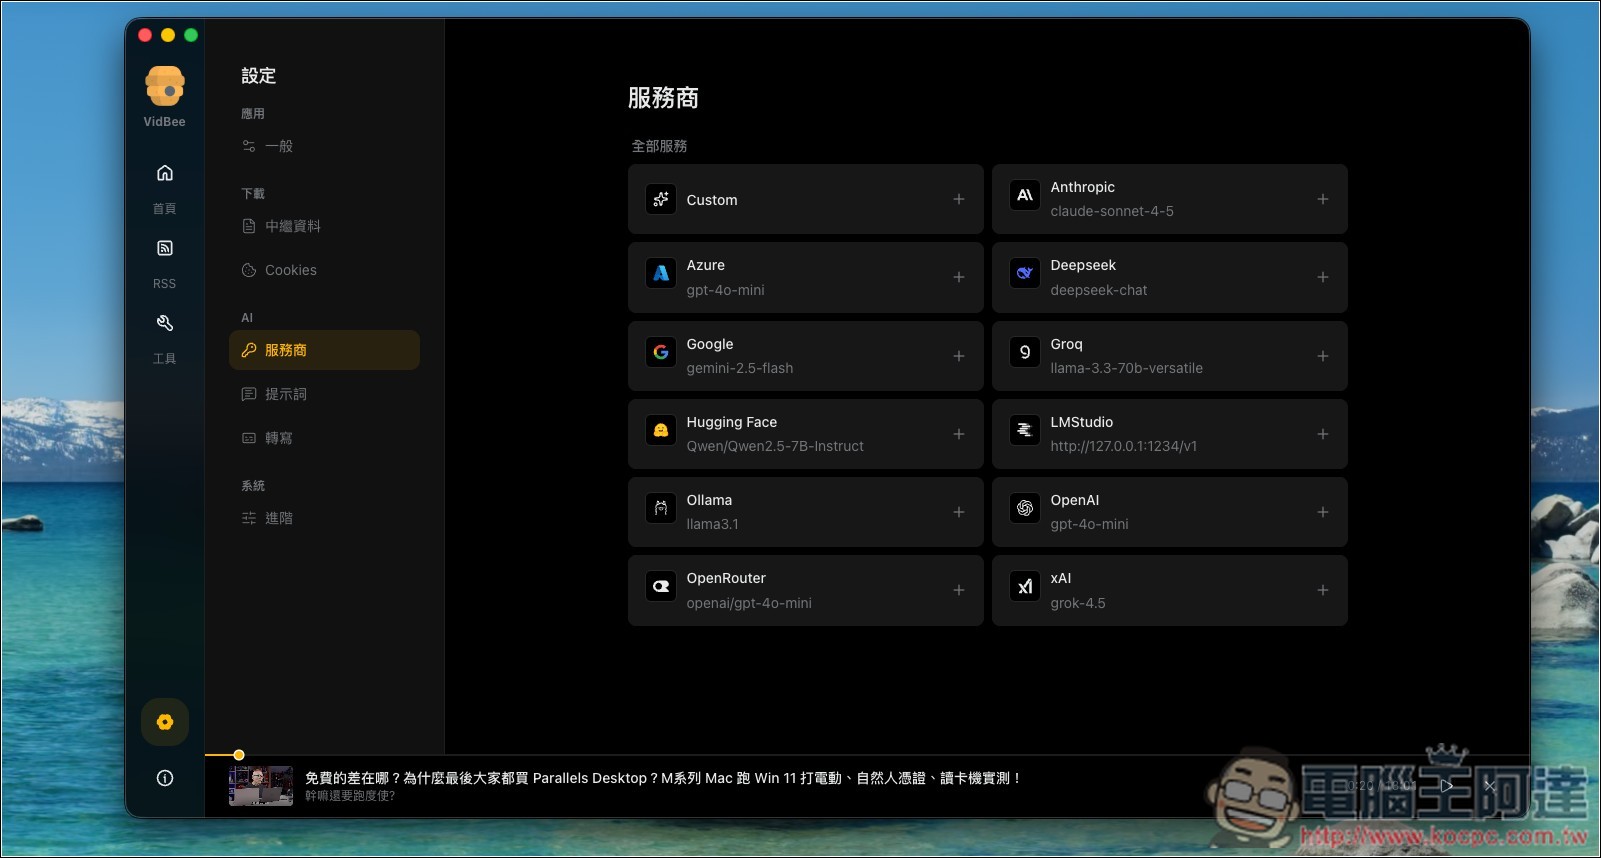Click the channel name 幹嘛還要跑度使?
The width and height of the screenshot is (1601, 858).
coord(350,796)
